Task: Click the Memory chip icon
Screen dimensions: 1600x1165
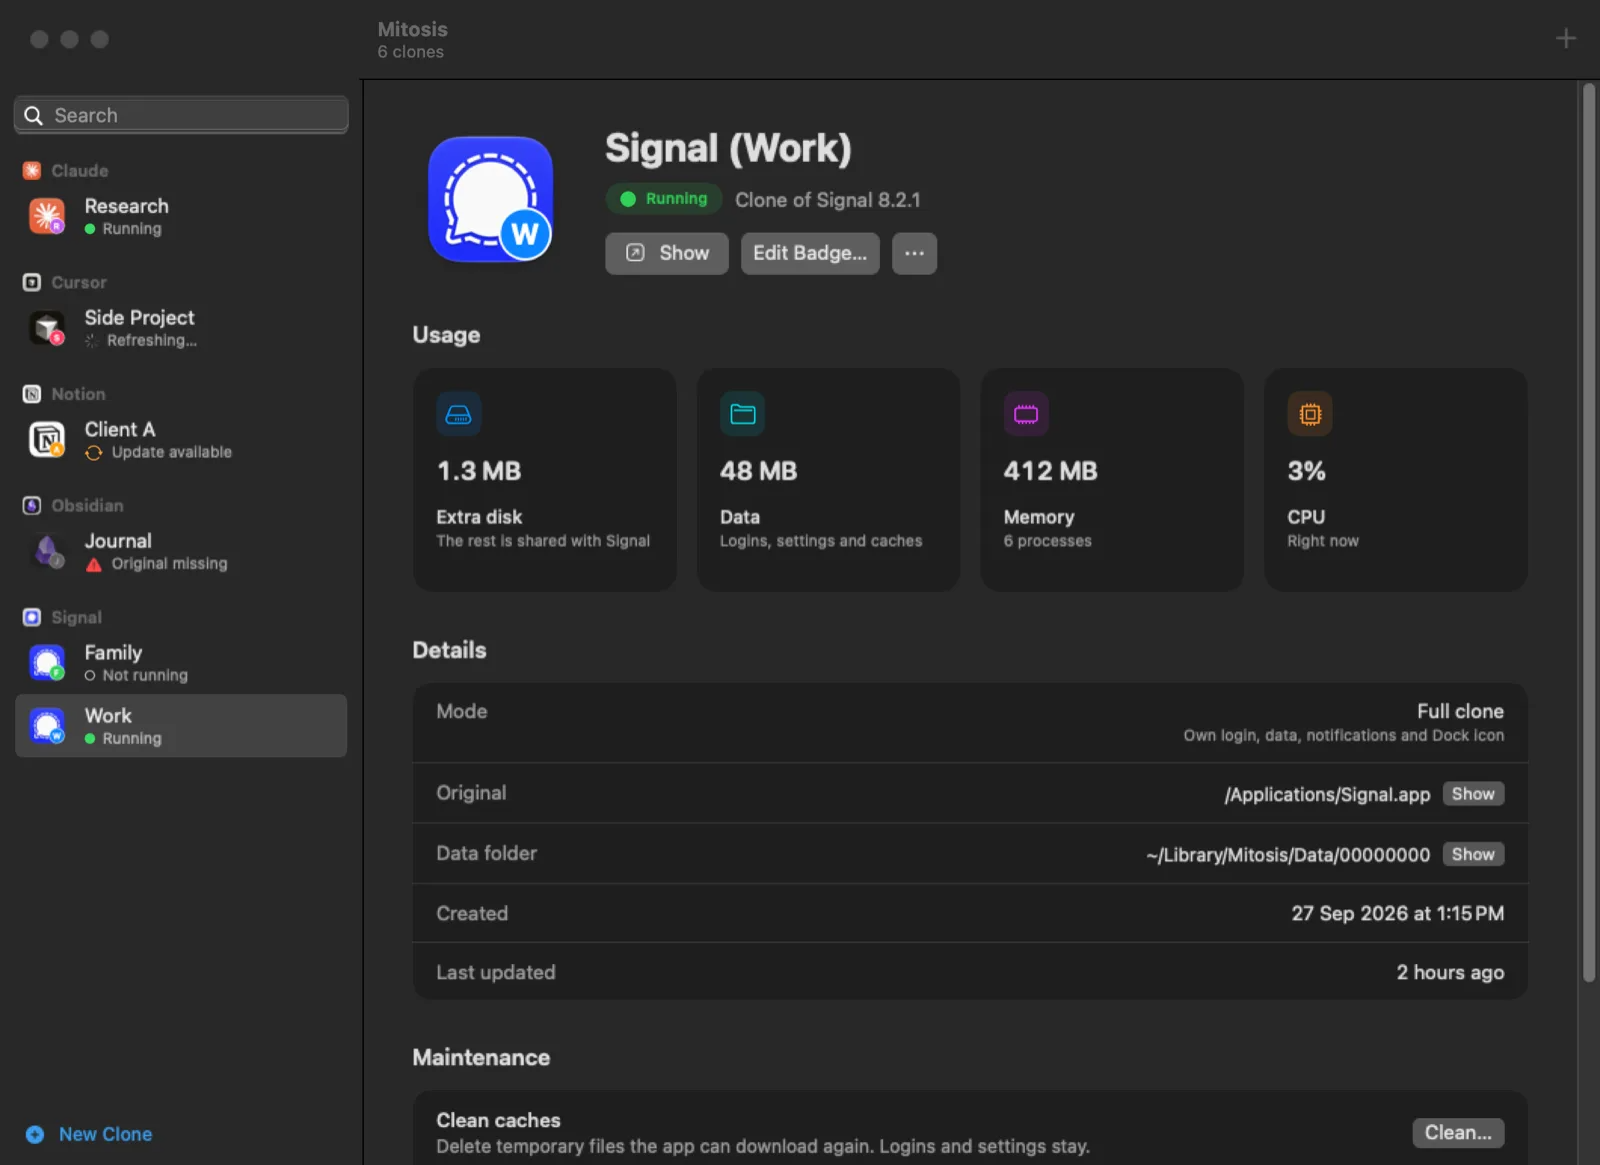Action: tap(1026, 414)
